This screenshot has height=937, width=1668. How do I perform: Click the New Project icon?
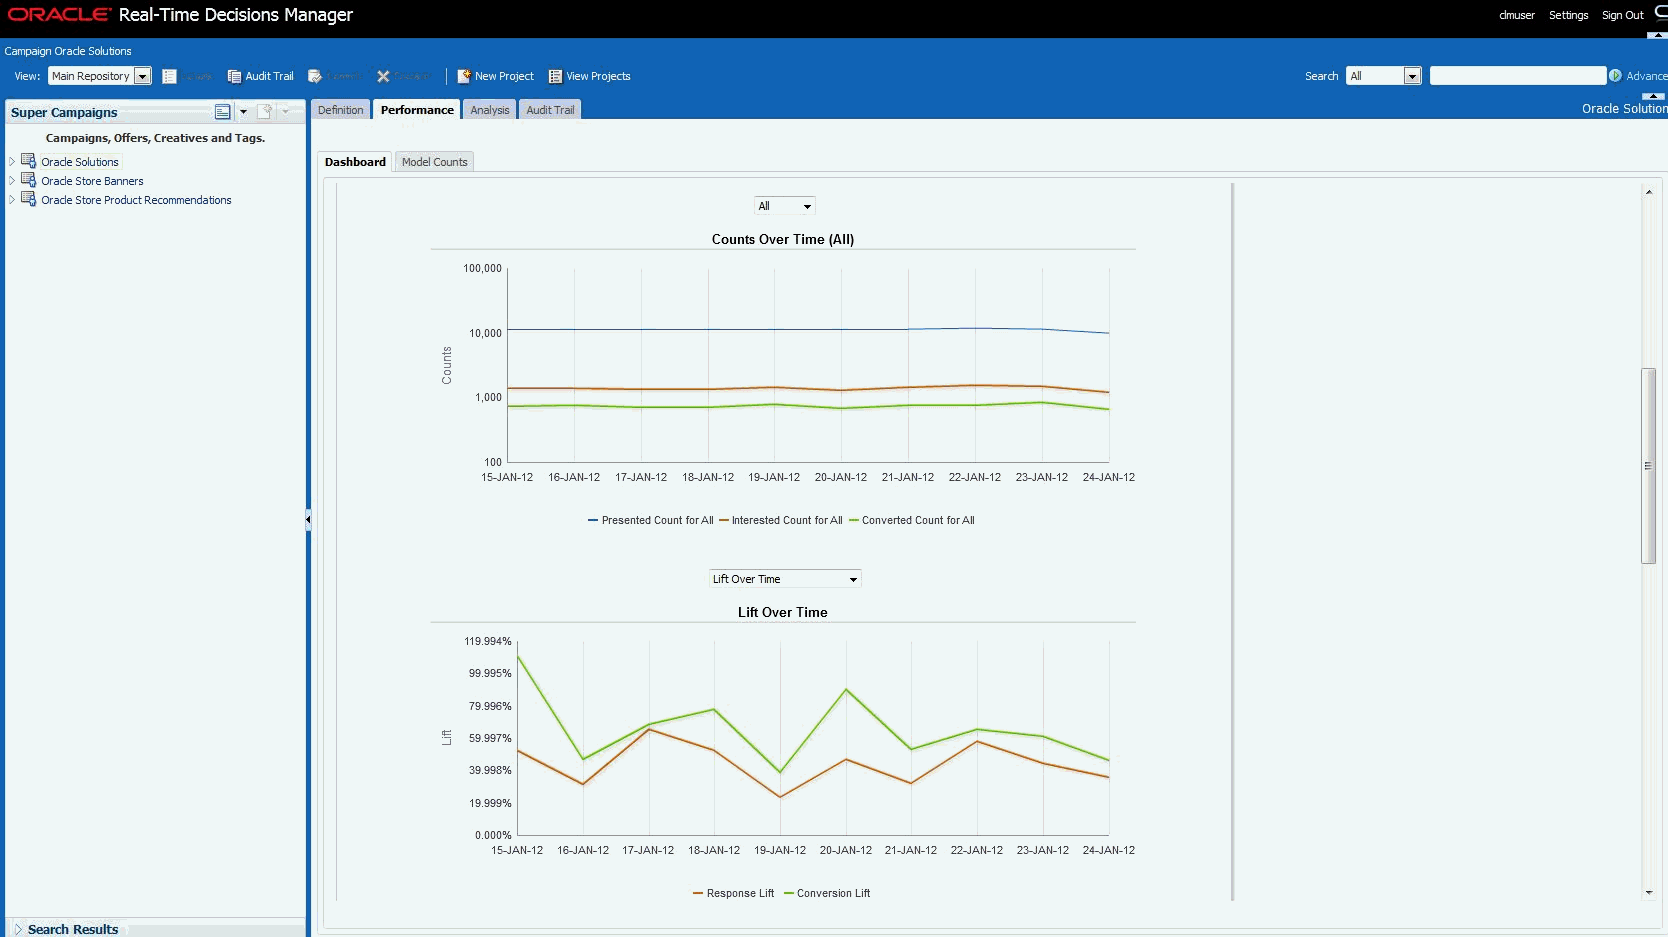coord(464,76)
